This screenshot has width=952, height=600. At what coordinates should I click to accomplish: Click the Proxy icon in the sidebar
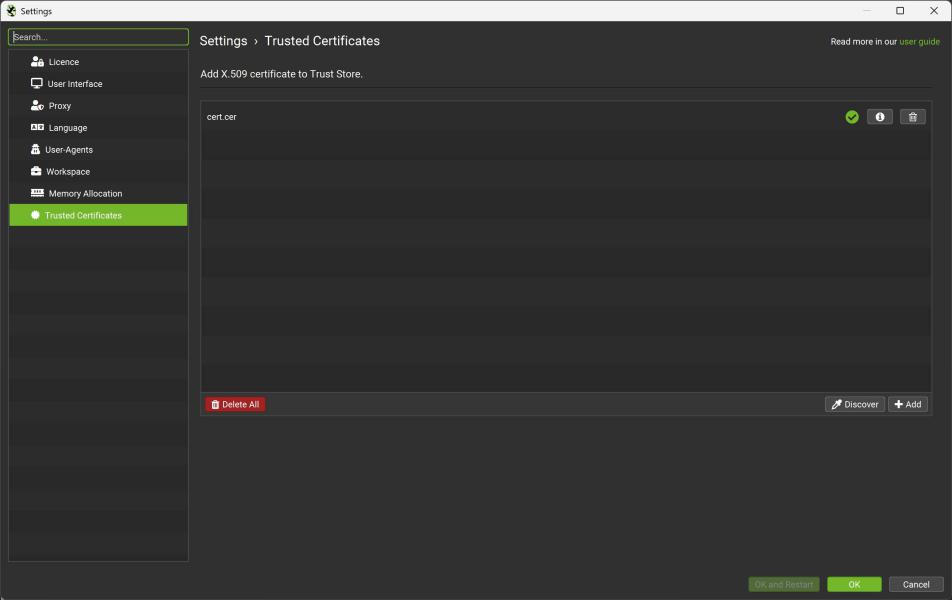[38, 106]
